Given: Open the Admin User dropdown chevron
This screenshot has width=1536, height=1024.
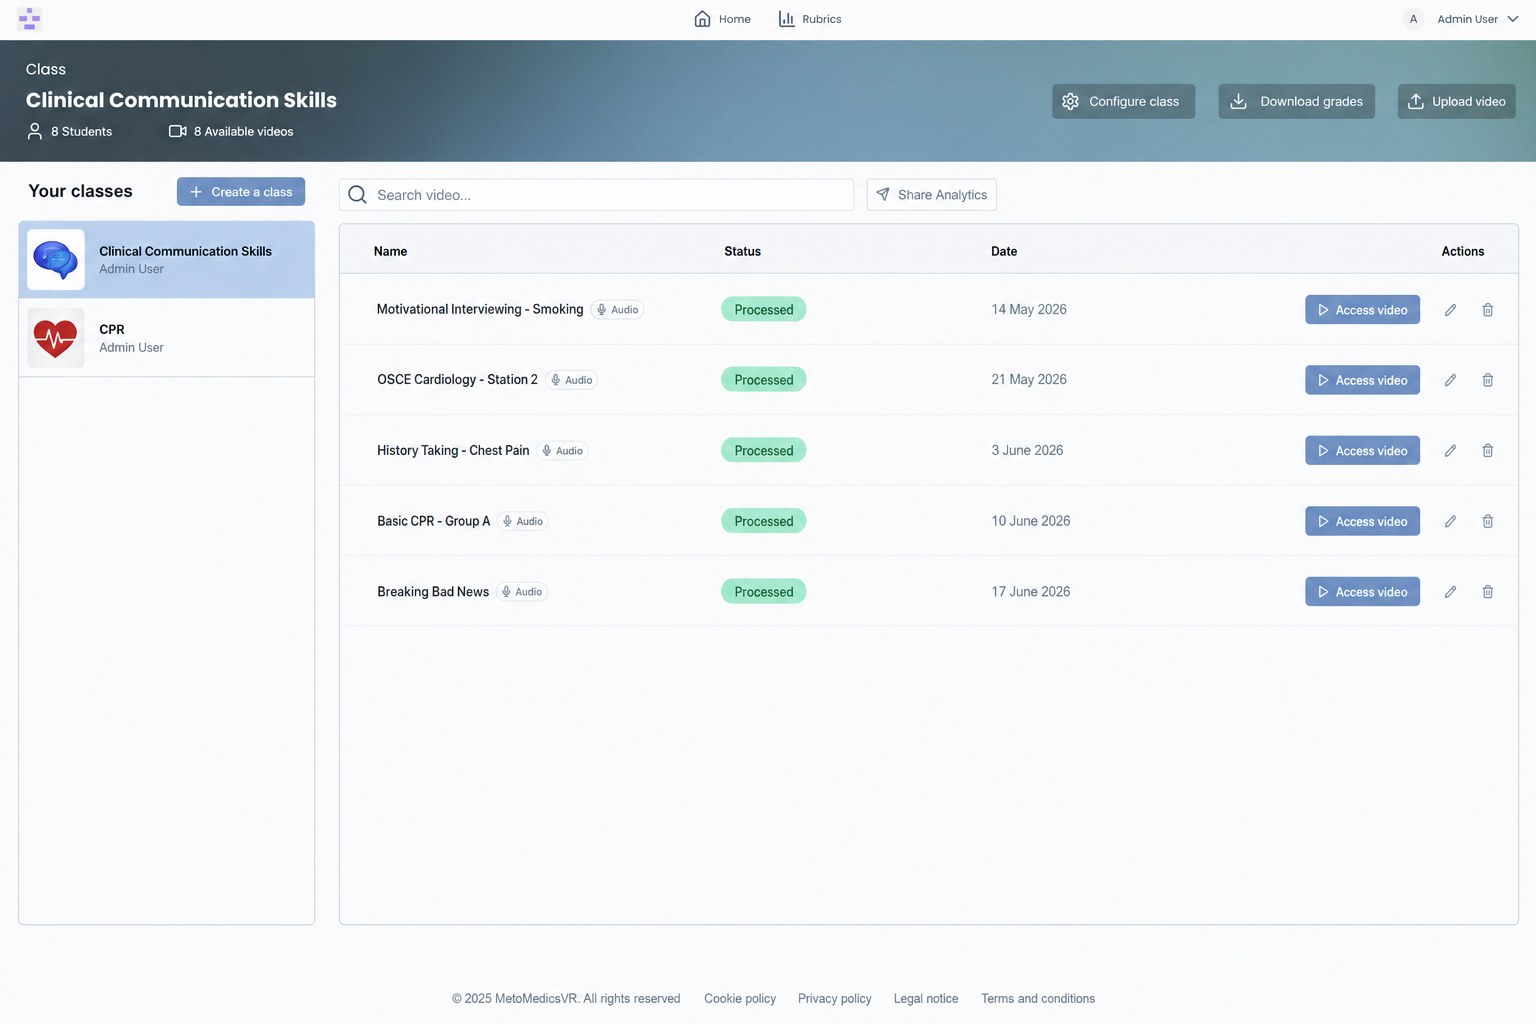Looking at the screenshot, I should pos(1513,19).
